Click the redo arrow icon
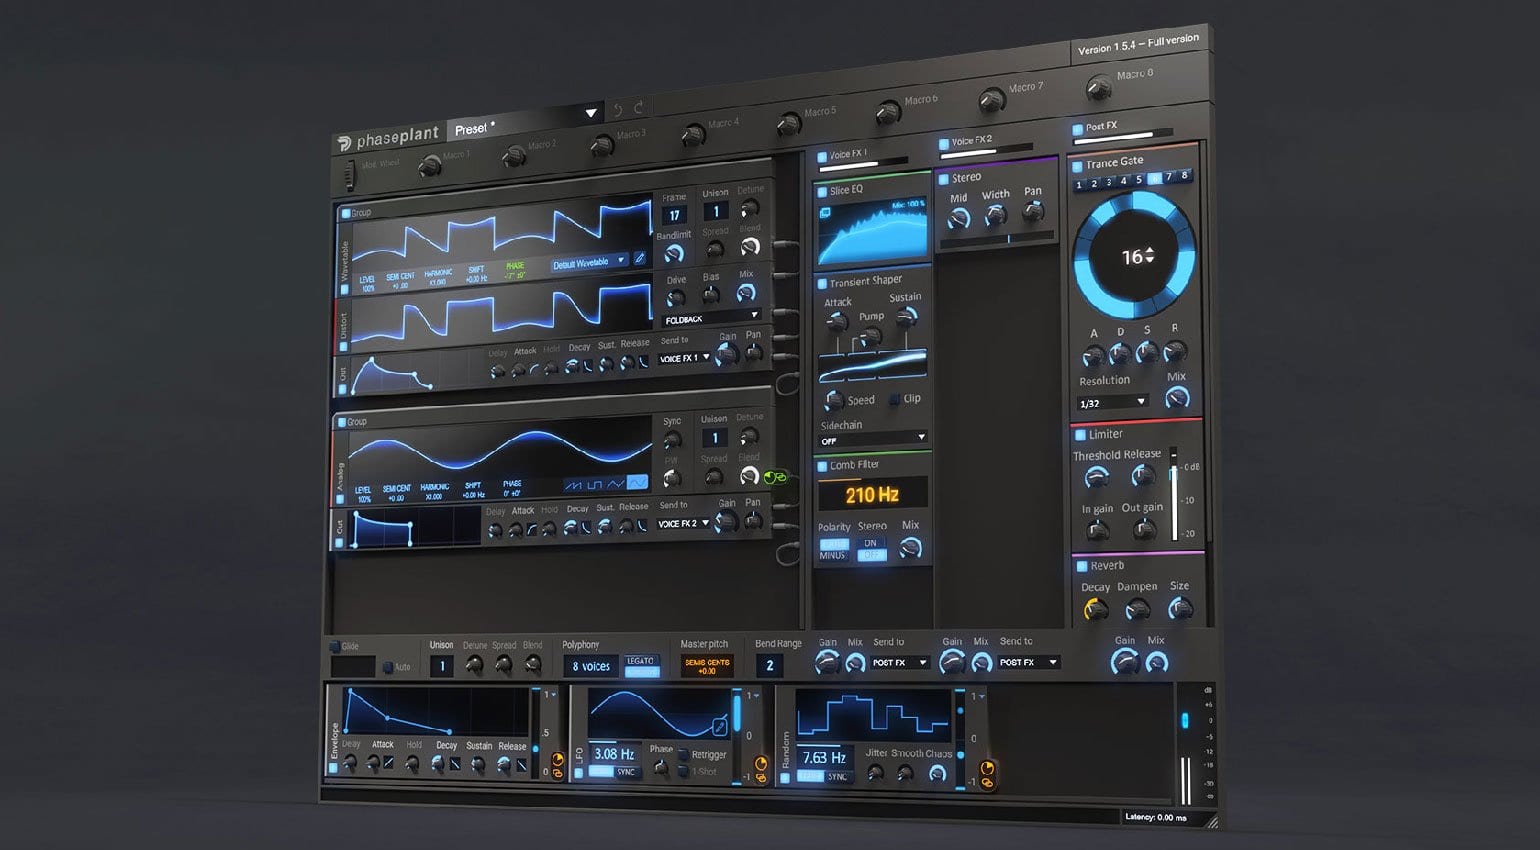This screenshot has width=1540, height=850. 639,108
